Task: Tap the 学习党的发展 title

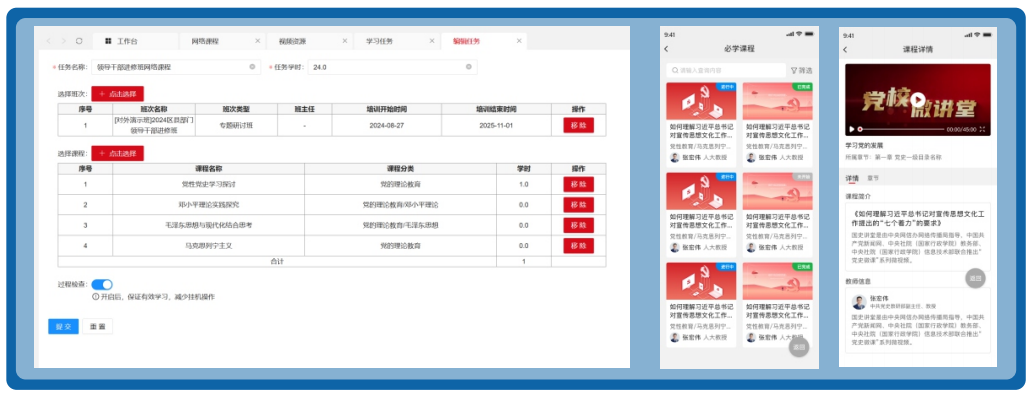Action: pos(864,145)
